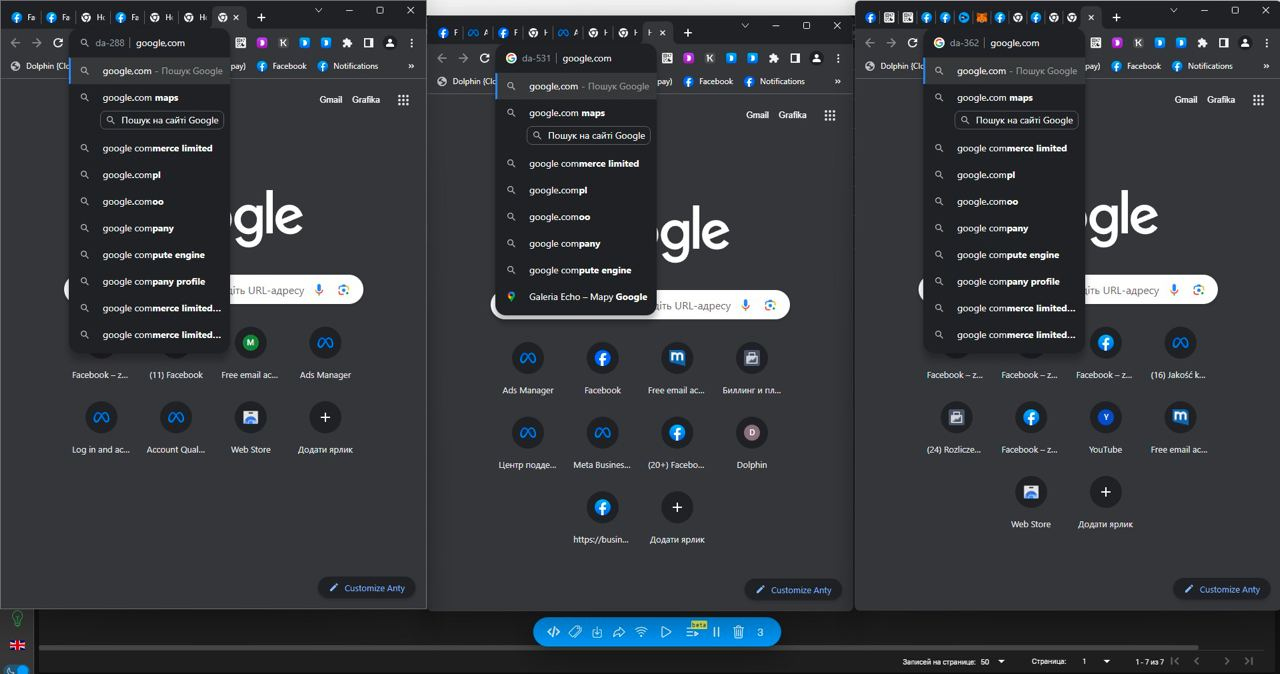This screenshot has width=1280, height=674.
Task: Open Ads Manager shortcut in da-288 window
Action: coord(325,355)
